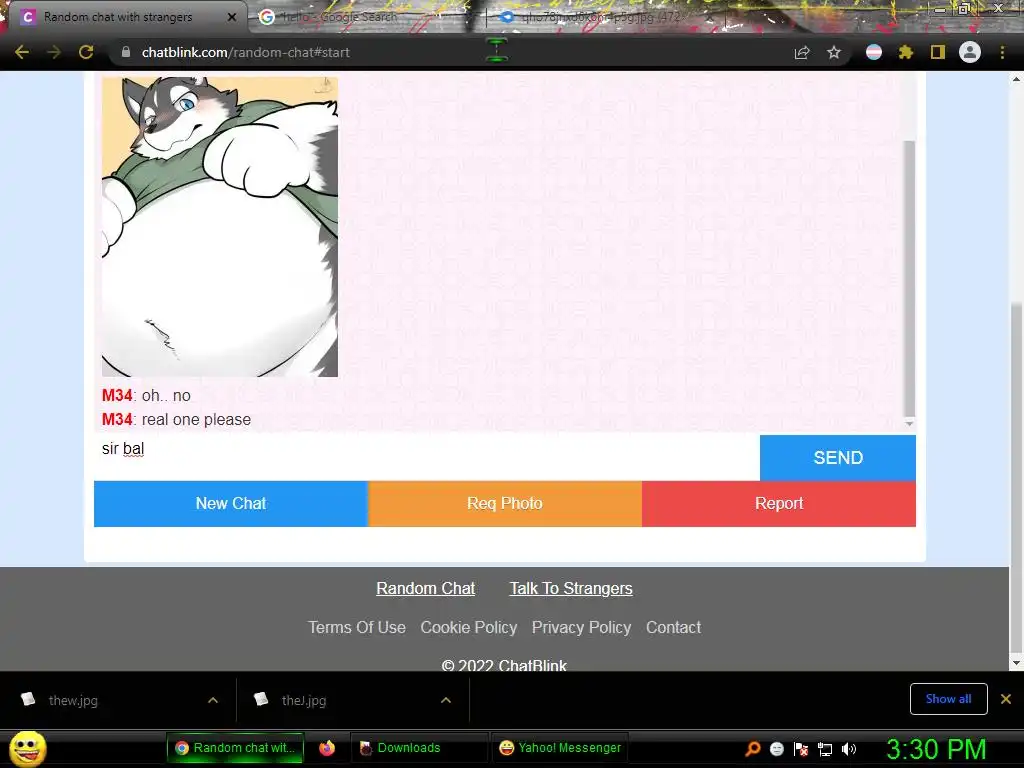Screen dimensions: 1024x768
Task: Toggle the browser side panel icon
Action: coord(938,52)
